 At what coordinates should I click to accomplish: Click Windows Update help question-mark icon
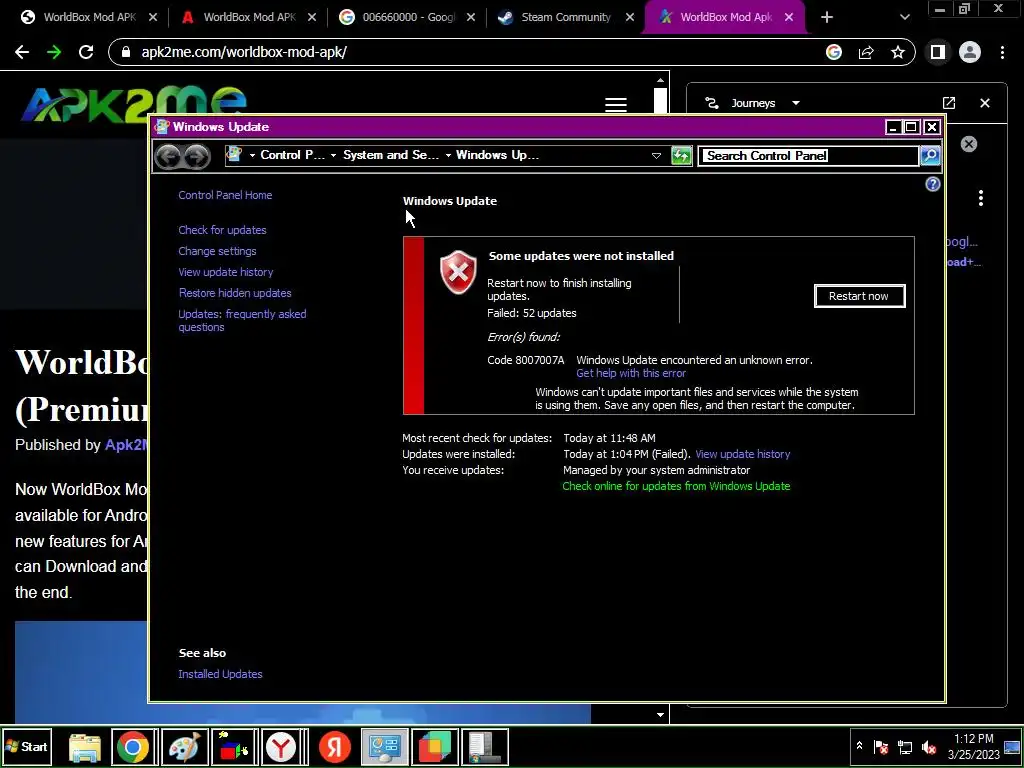[933, 185]
